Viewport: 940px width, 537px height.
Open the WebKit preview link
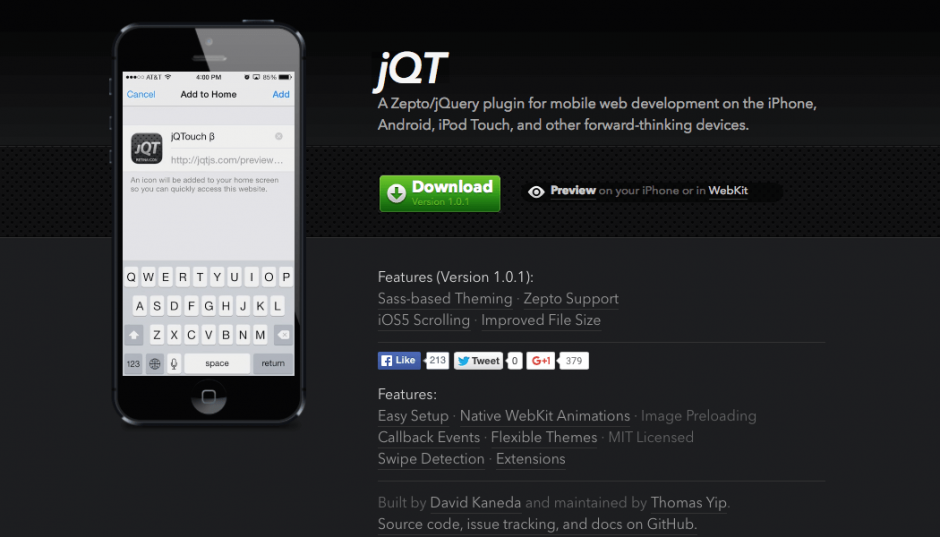click(728, 191)
